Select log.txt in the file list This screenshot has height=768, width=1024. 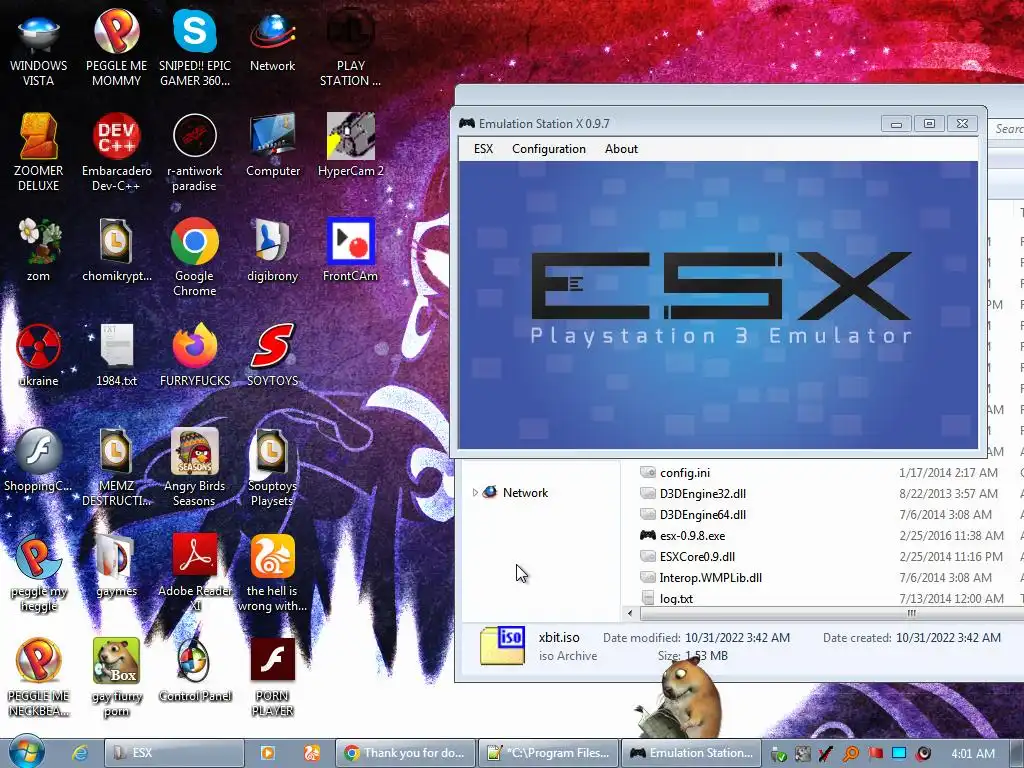pyautogui.click(x=676, y=598)
